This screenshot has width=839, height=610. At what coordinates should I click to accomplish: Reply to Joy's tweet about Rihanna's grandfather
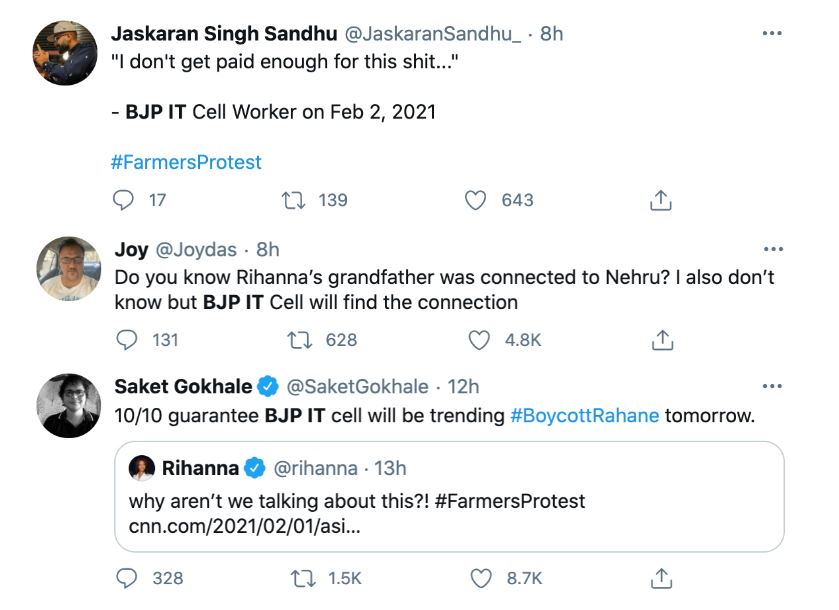126,340
